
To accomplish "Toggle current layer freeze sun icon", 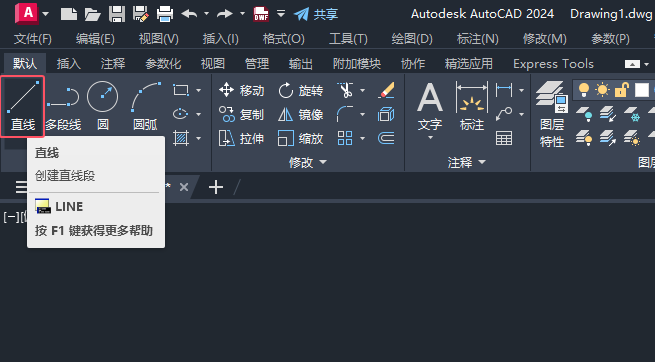I will point(603,89).
